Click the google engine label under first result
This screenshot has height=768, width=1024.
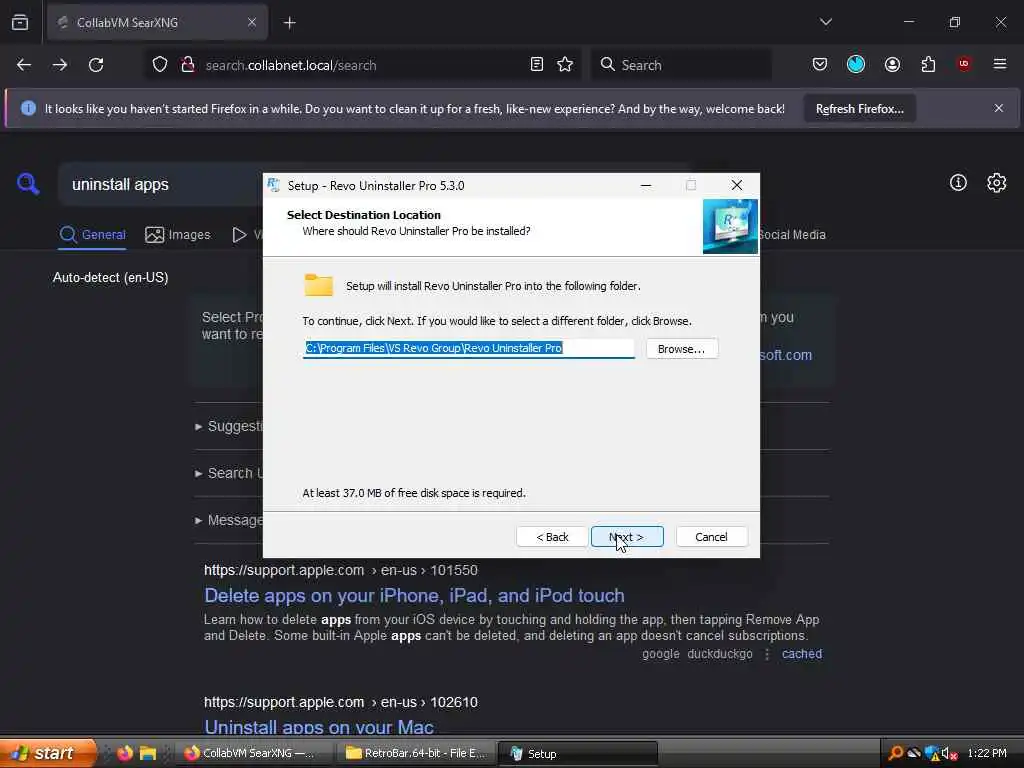[660, 654]
